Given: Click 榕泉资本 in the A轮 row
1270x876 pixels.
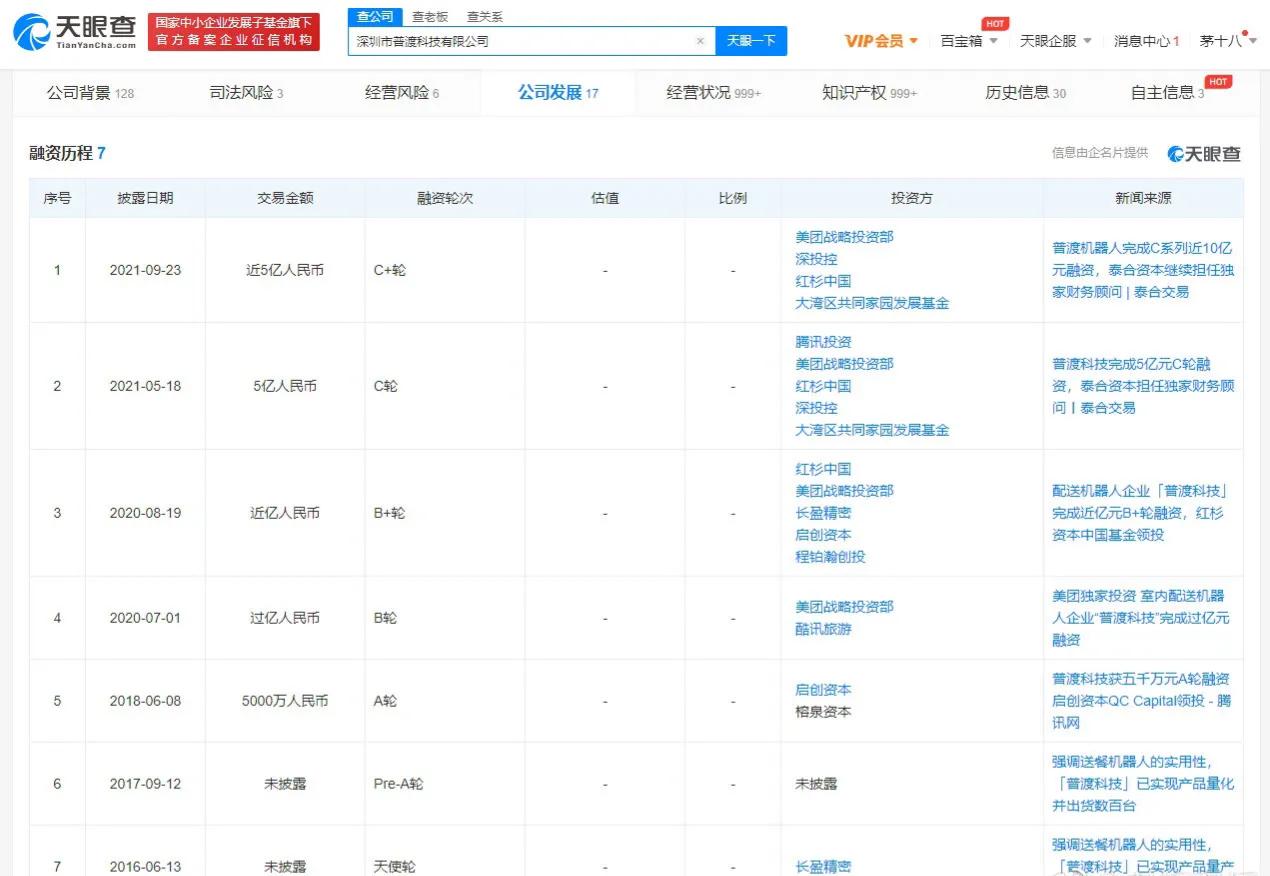Looking at the screenshot, I should tap(823, 712).
